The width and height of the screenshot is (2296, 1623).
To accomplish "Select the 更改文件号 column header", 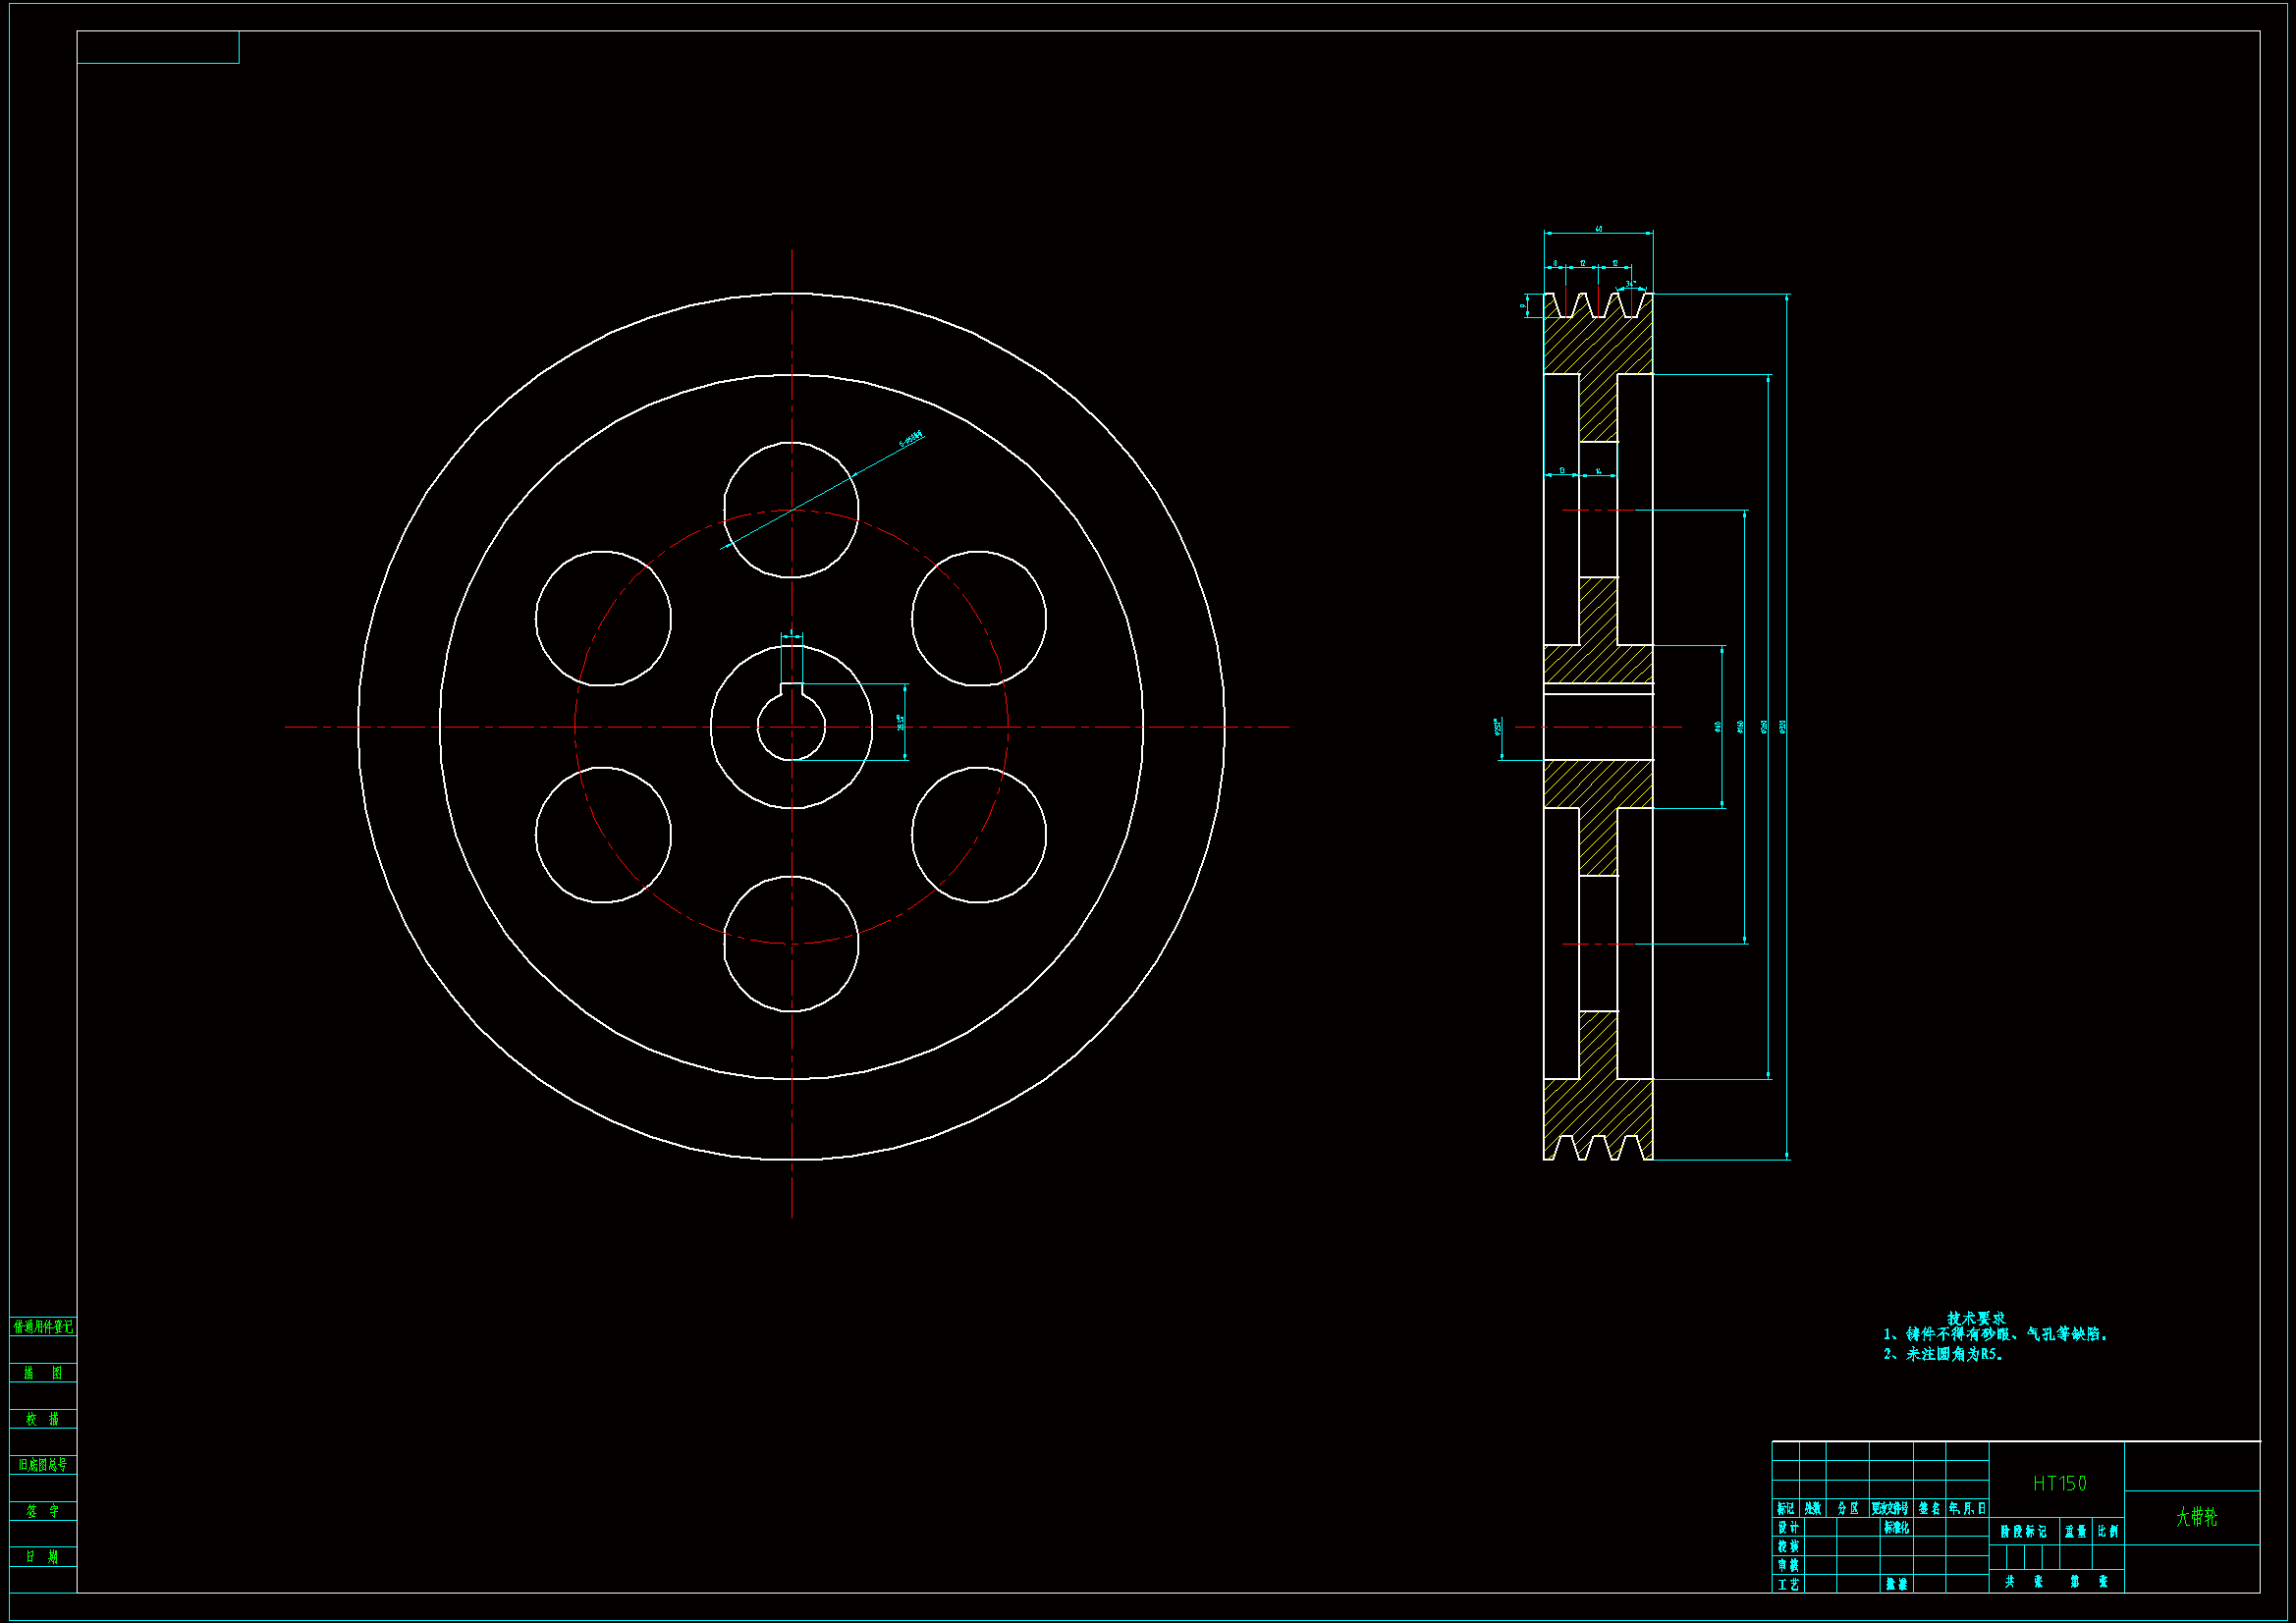I will pyautogui.click(x=1890, y=1509).
